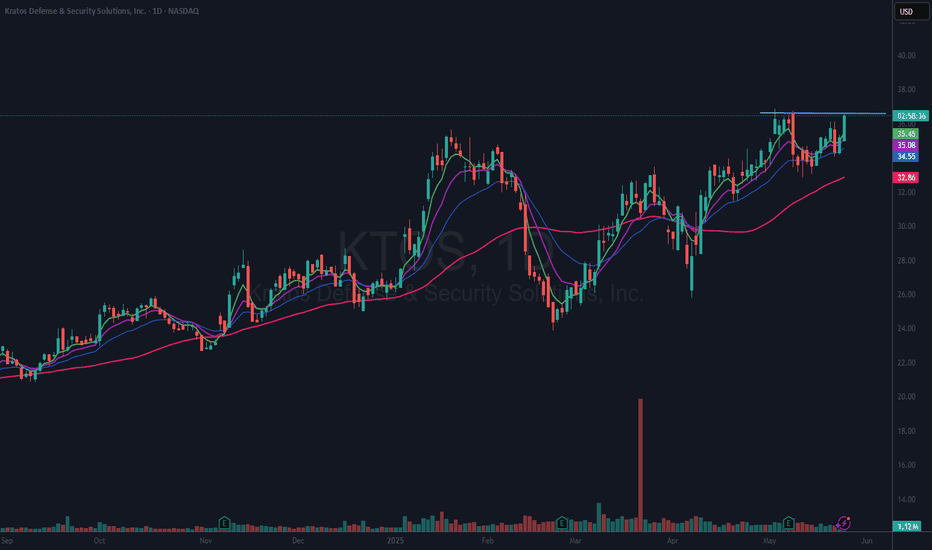The height and width of the screenshot is (550, 932).
Task: Click the Feb label on time axis
Action: pyautogui.click(x=487, y=541)
